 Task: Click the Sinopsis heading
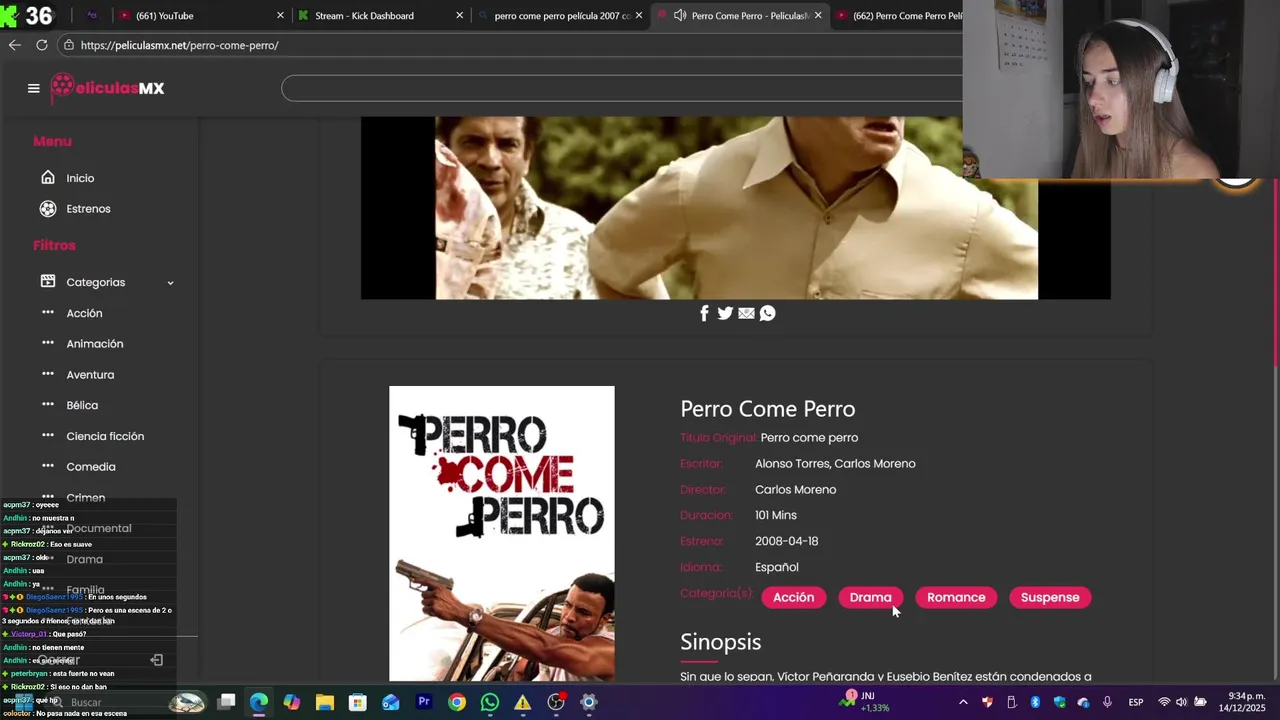coord(720,642)
